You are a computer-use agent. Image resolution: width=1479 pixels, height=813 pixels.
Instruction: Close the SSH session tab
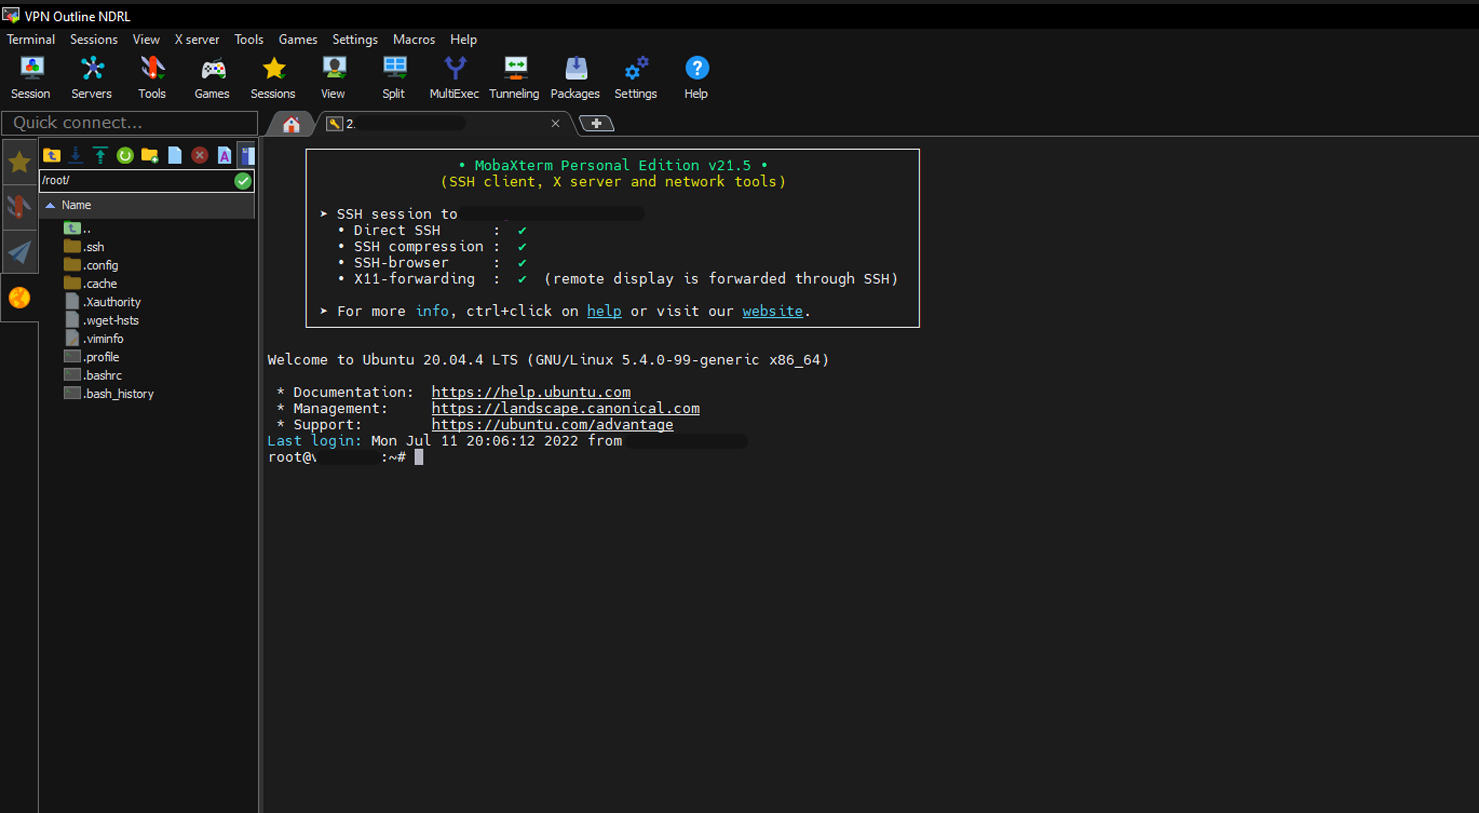tap(556, 124)
